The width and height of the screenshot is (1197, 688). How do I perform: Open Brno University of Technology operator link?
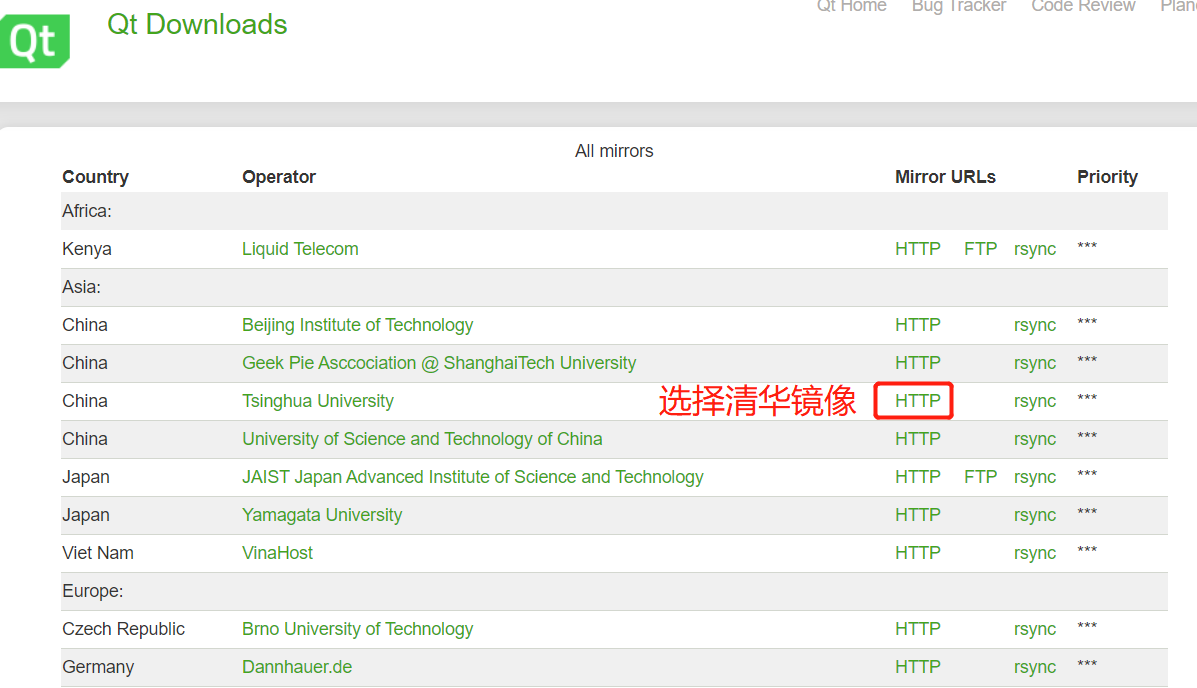click(357, 629)
